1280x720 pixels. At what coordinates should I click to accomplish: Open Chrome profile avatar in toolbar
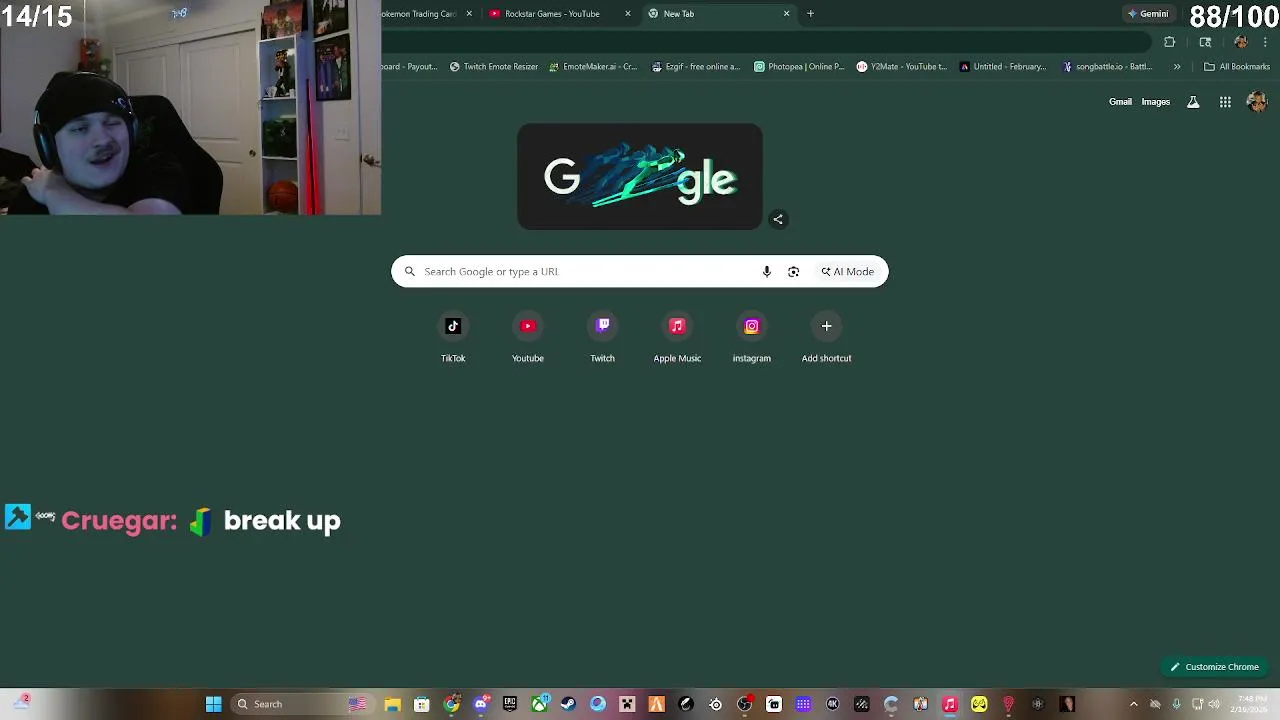click(1241, 42)
